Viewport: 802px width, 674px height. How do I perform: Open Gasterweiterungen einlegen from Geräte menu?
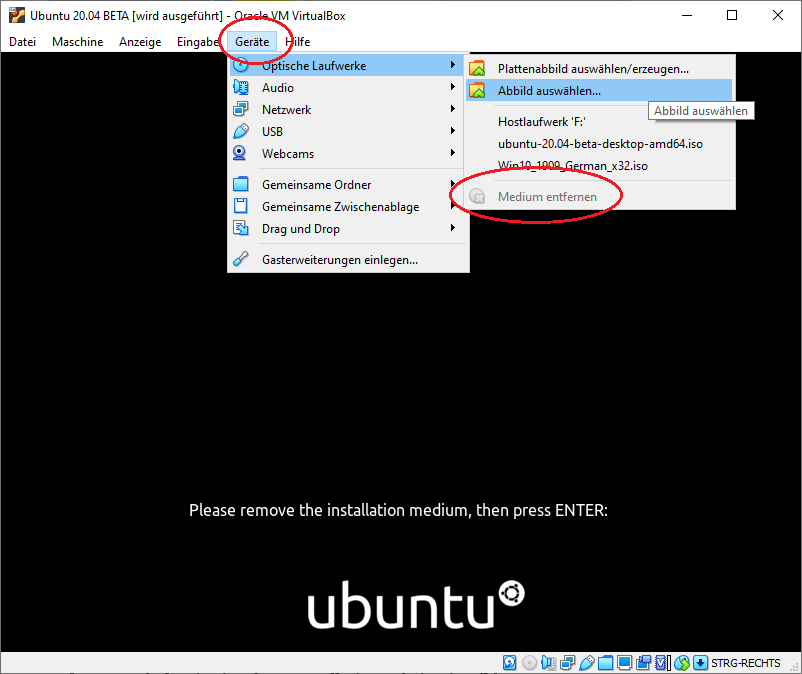coord(339,259)
